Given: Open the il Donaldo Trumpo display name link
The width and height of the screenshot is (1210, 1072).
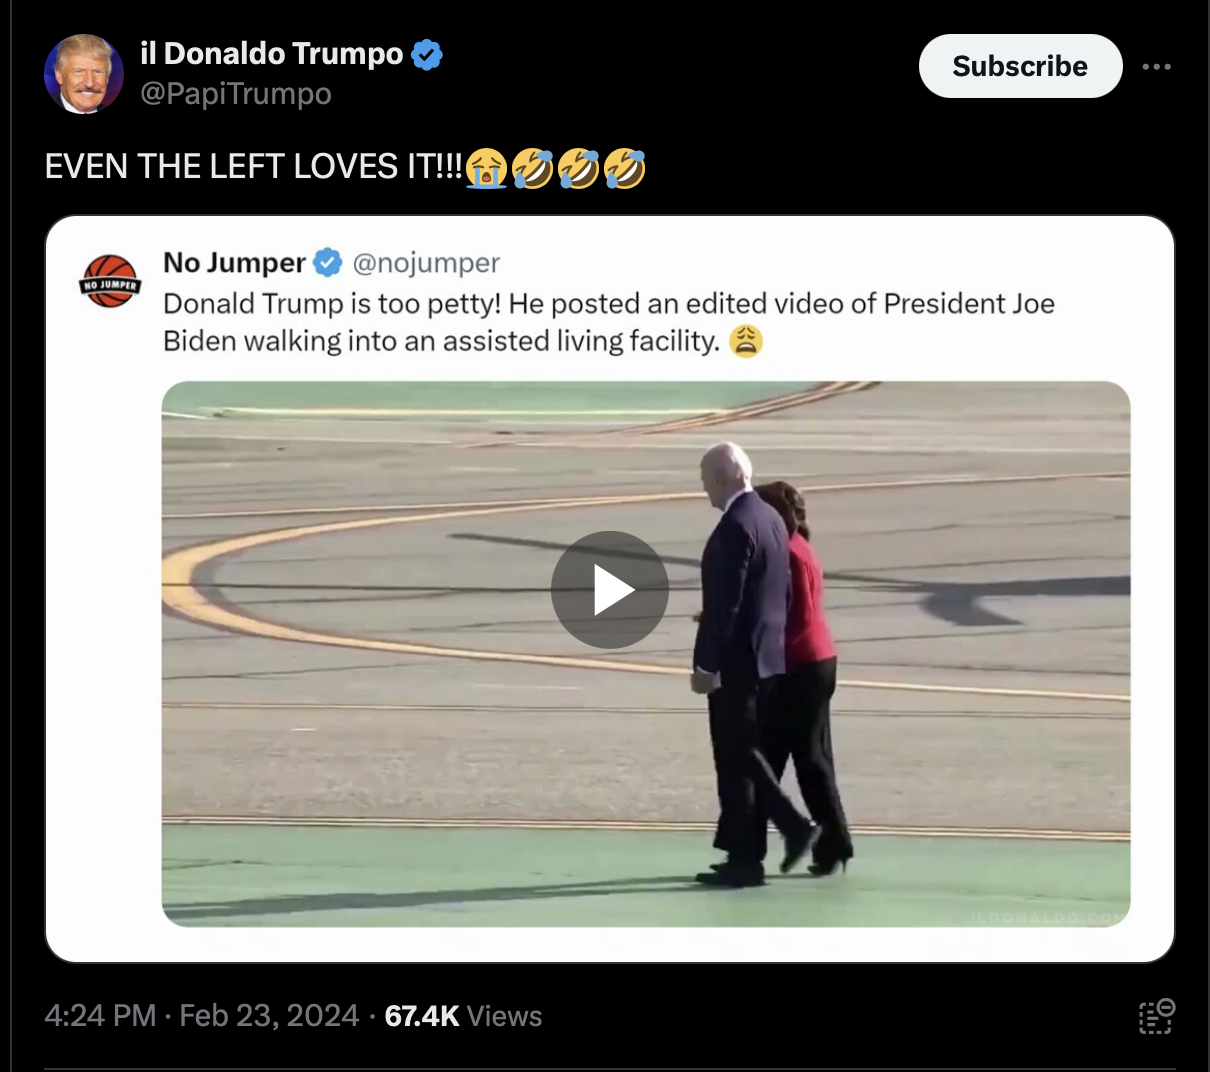Looking at the screenshot, I should click(x=271, y=54).
